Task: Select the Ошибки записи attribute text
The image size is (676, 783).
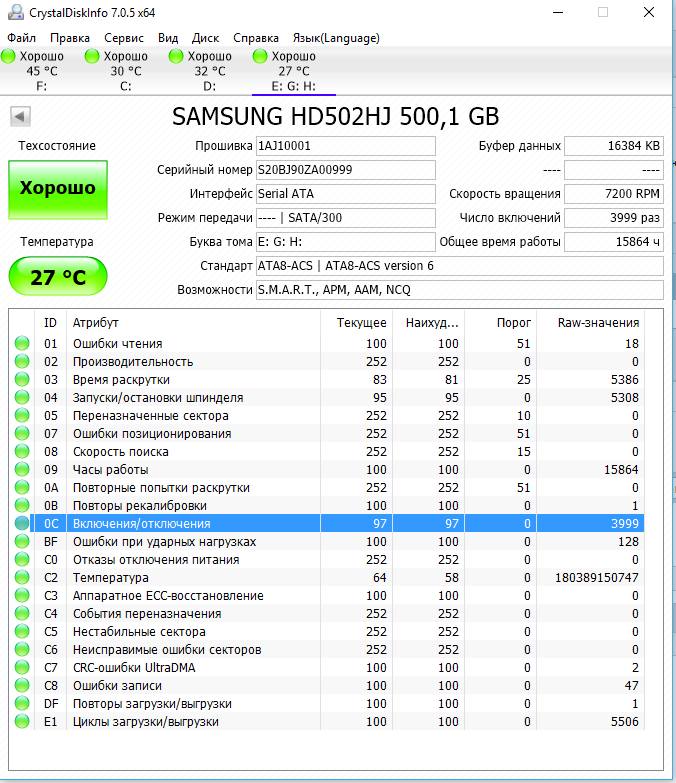Action: (x=117, y=686)
